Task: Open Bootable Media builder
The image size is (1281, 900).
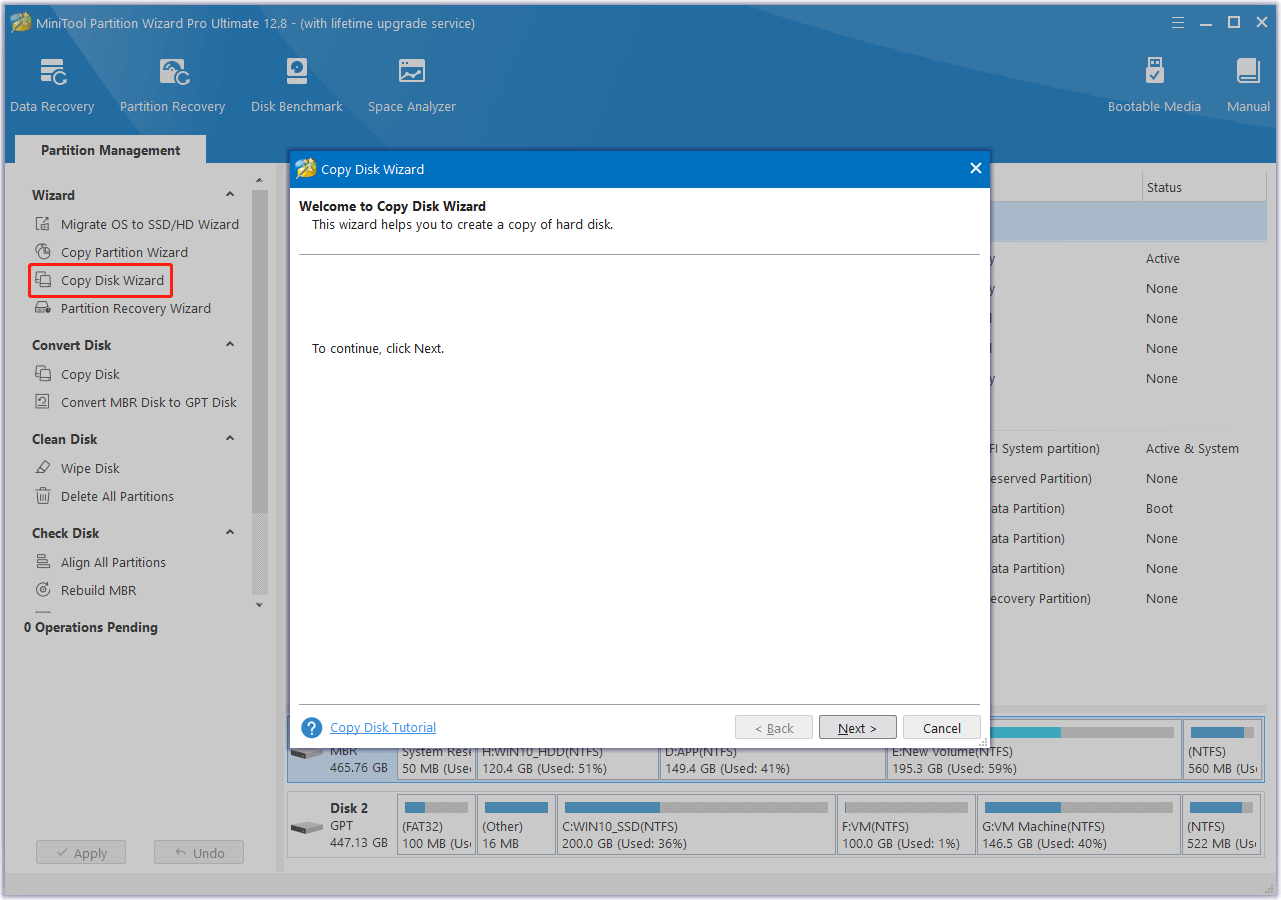Action: pyautogui.click(x=1154, y=85)
